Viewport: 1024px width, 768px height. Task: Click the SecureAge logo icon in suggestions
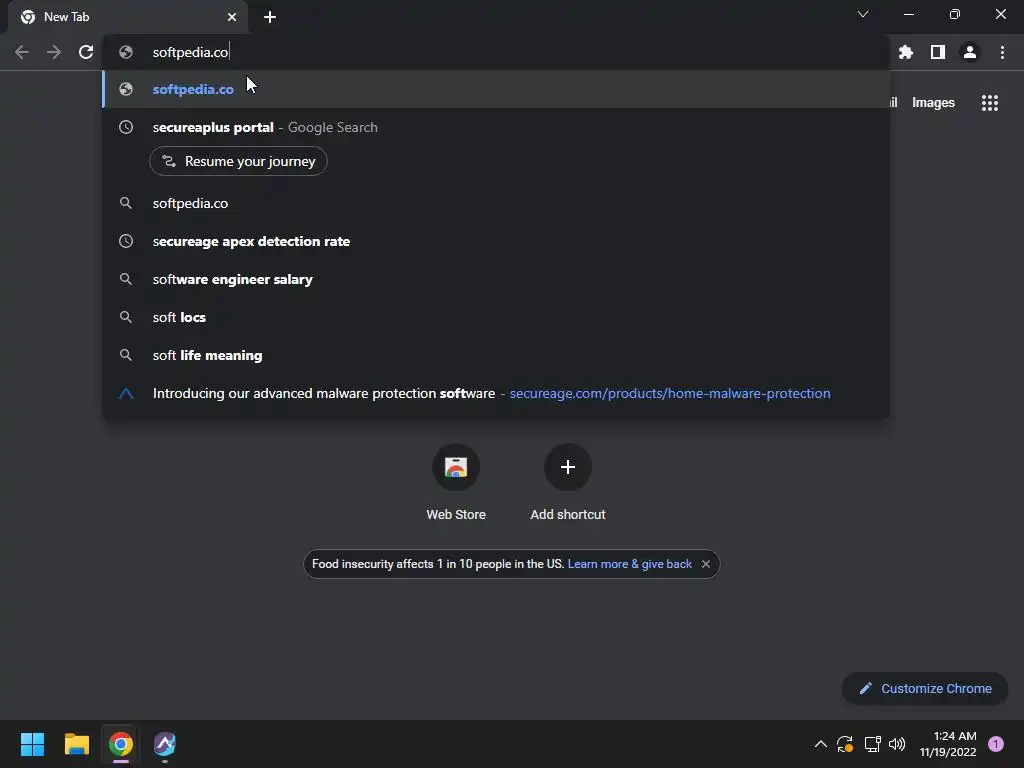126,393
